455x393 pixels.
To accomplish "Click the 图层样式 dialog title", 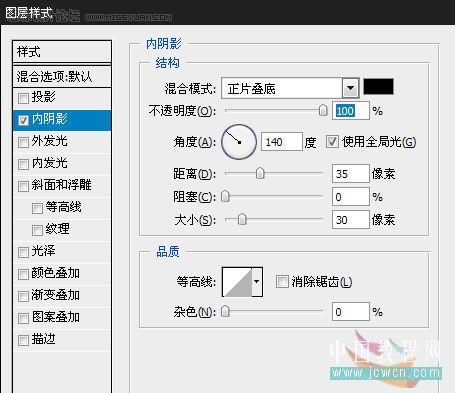I will (29, 13).
